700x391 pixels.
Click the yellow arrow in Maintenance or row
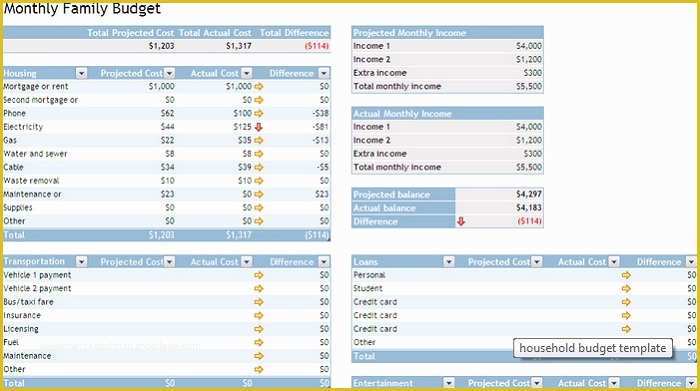click(259, 194)
